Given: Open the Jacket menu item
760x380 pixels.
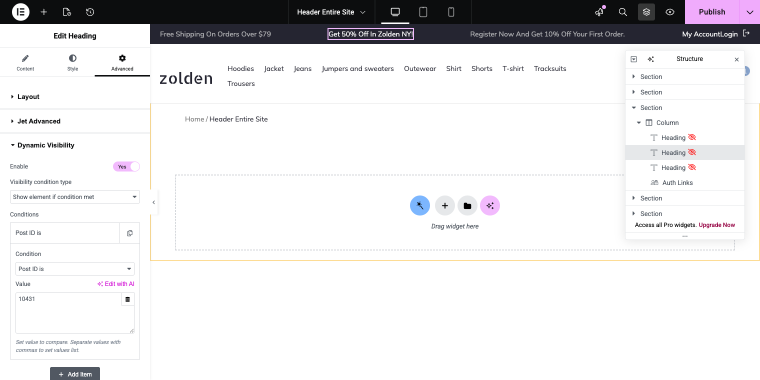Looking at the screenshot, I should pyautogui.click(x=274, y=68).
